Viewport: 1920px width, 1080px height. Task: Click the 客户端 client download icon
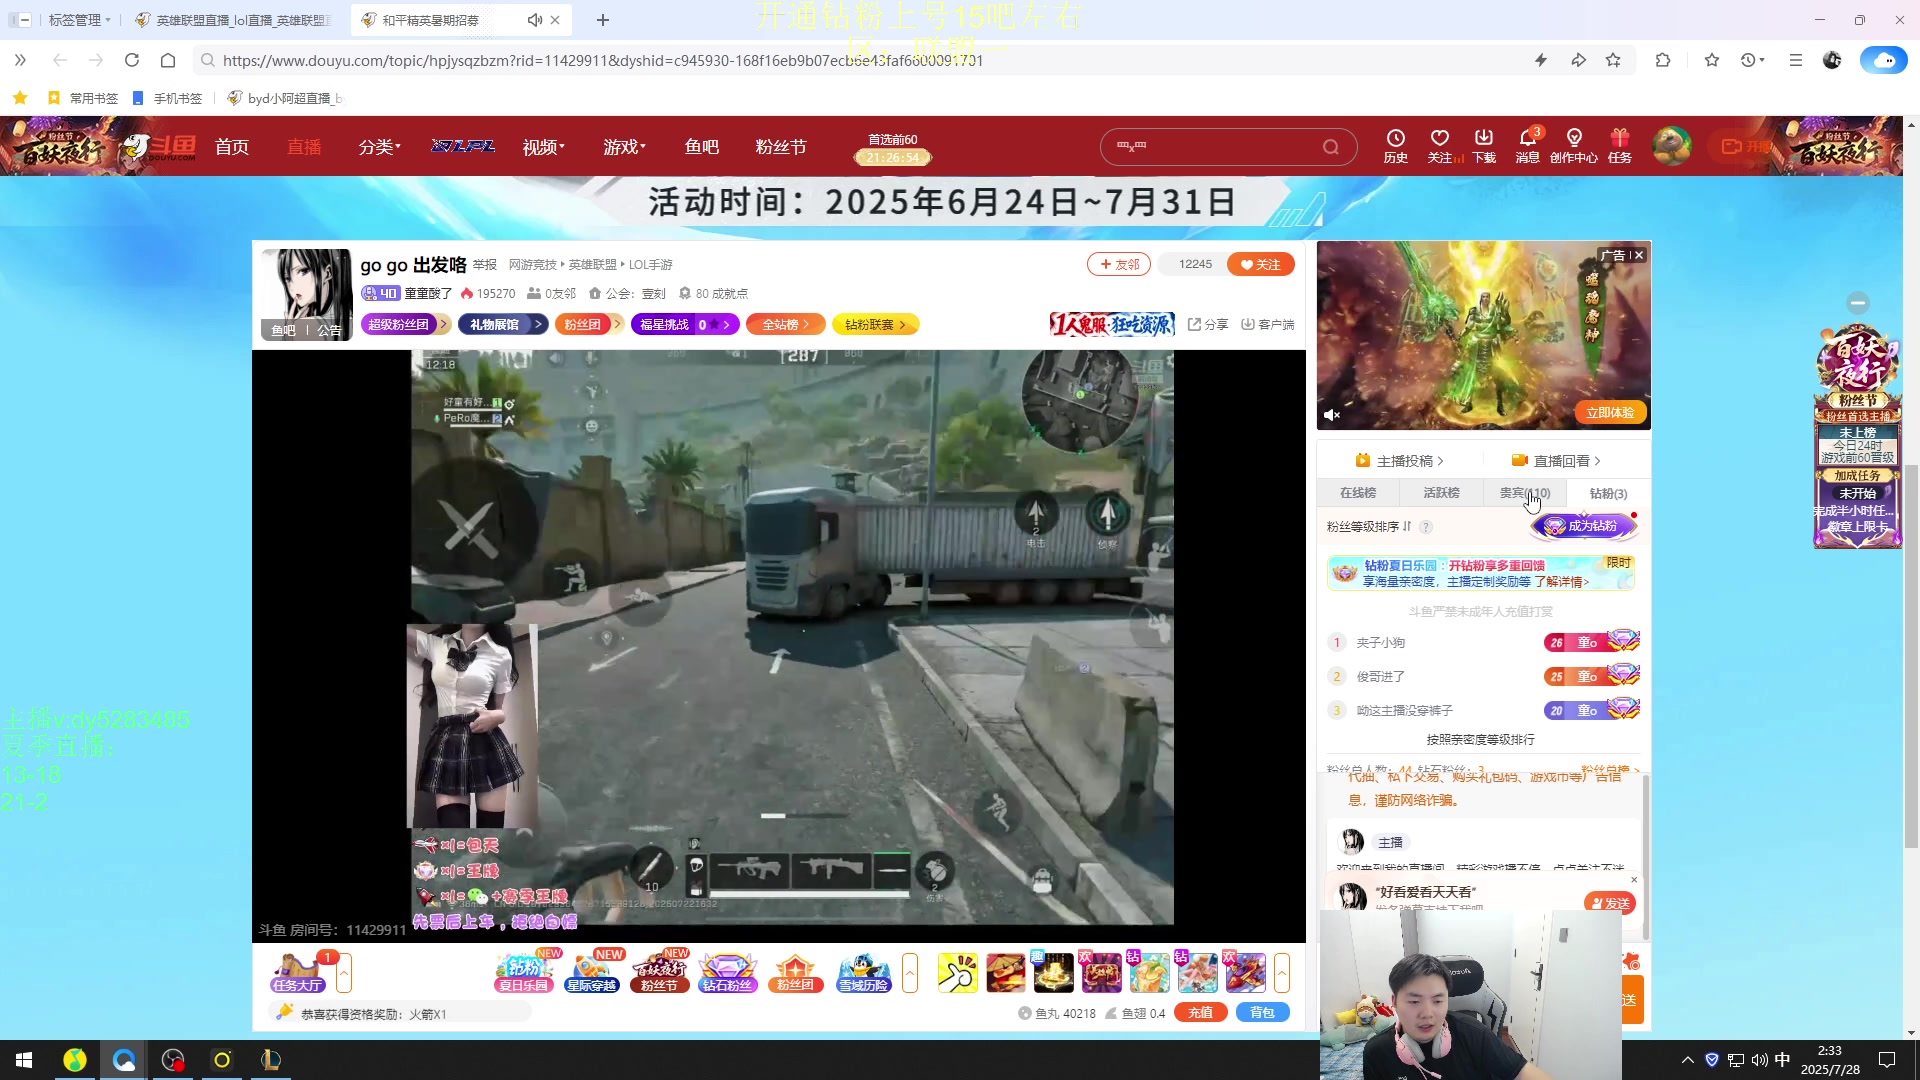(x=1268, y=324)
